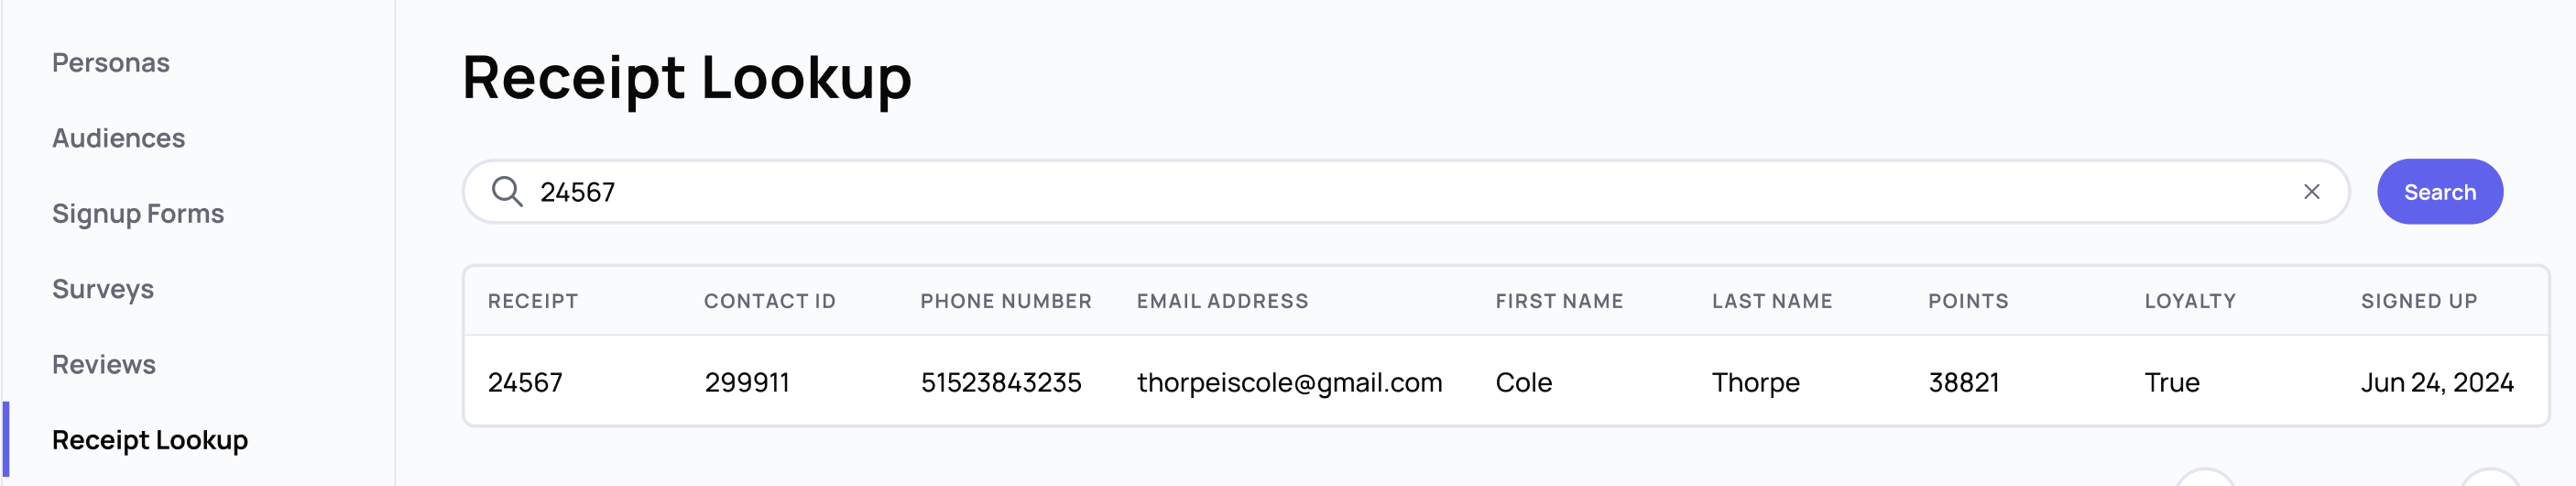This screenshot has width=2576, height=486.
Task: Click the blue Search button
Action: click(2439, 191)
